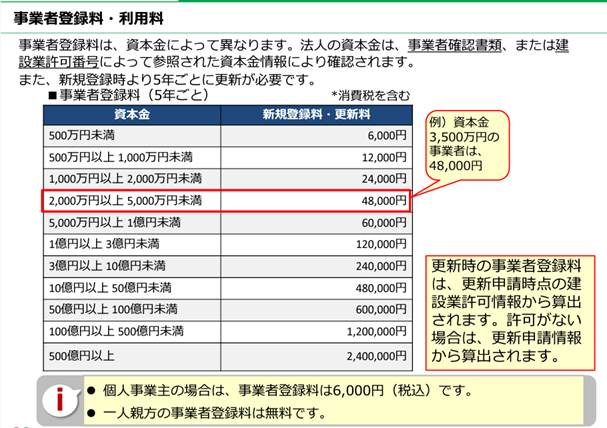Select the 1,200,000円 fee cell
The height and width of the screenshot is (428, 607).
316,331
